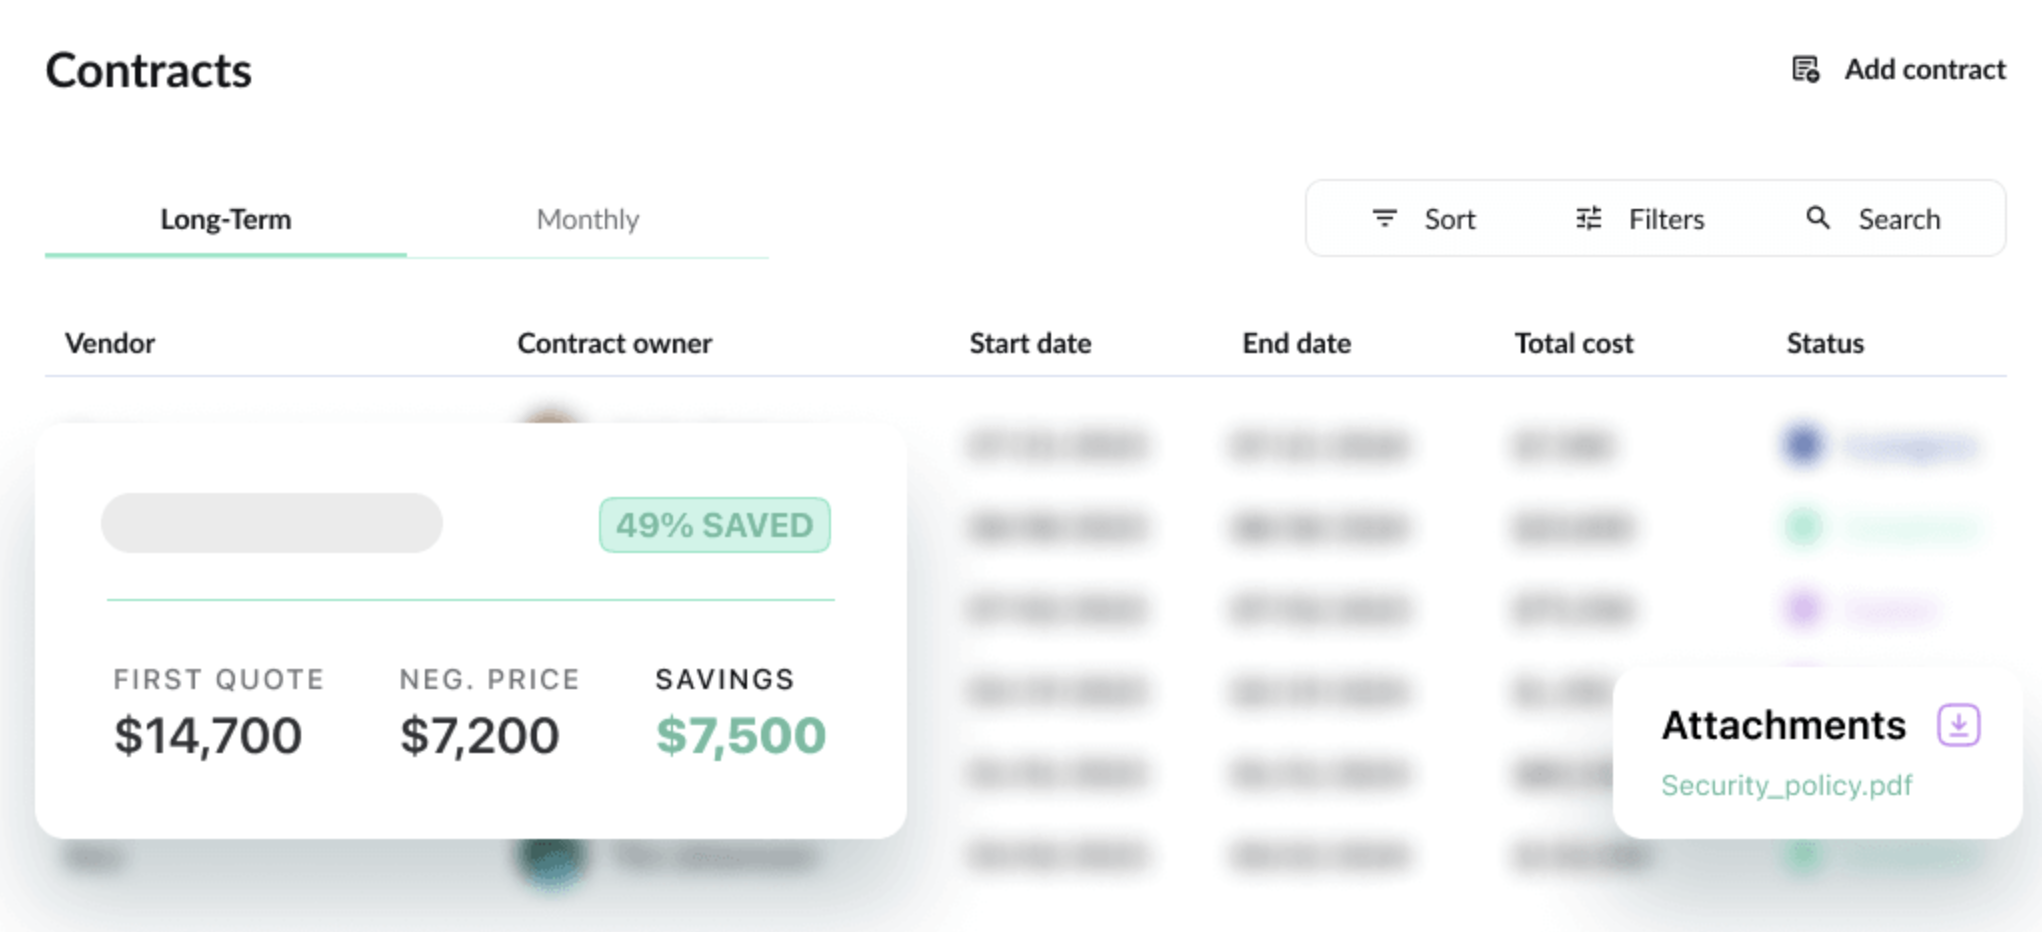Sort by the Total cost column header
Screen dimensions: 2042x932
pyautogui.click(x=1573, y=343)
